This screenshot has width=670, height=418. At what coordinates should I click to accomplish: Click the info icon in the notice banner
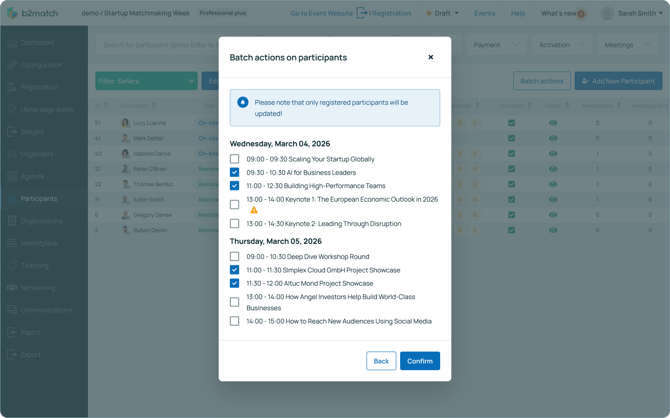243,102
